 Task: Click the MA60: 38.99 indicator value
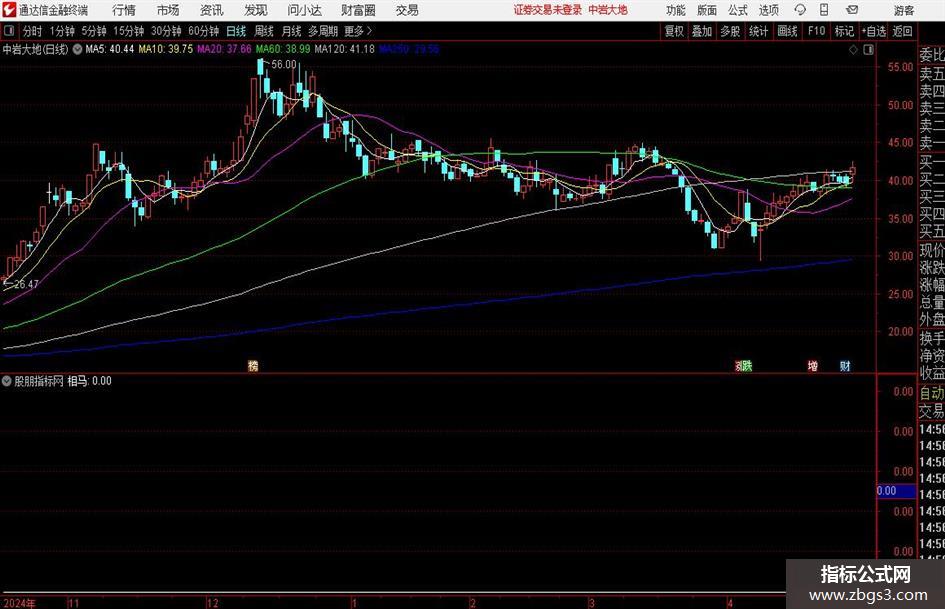pos(283,49)
